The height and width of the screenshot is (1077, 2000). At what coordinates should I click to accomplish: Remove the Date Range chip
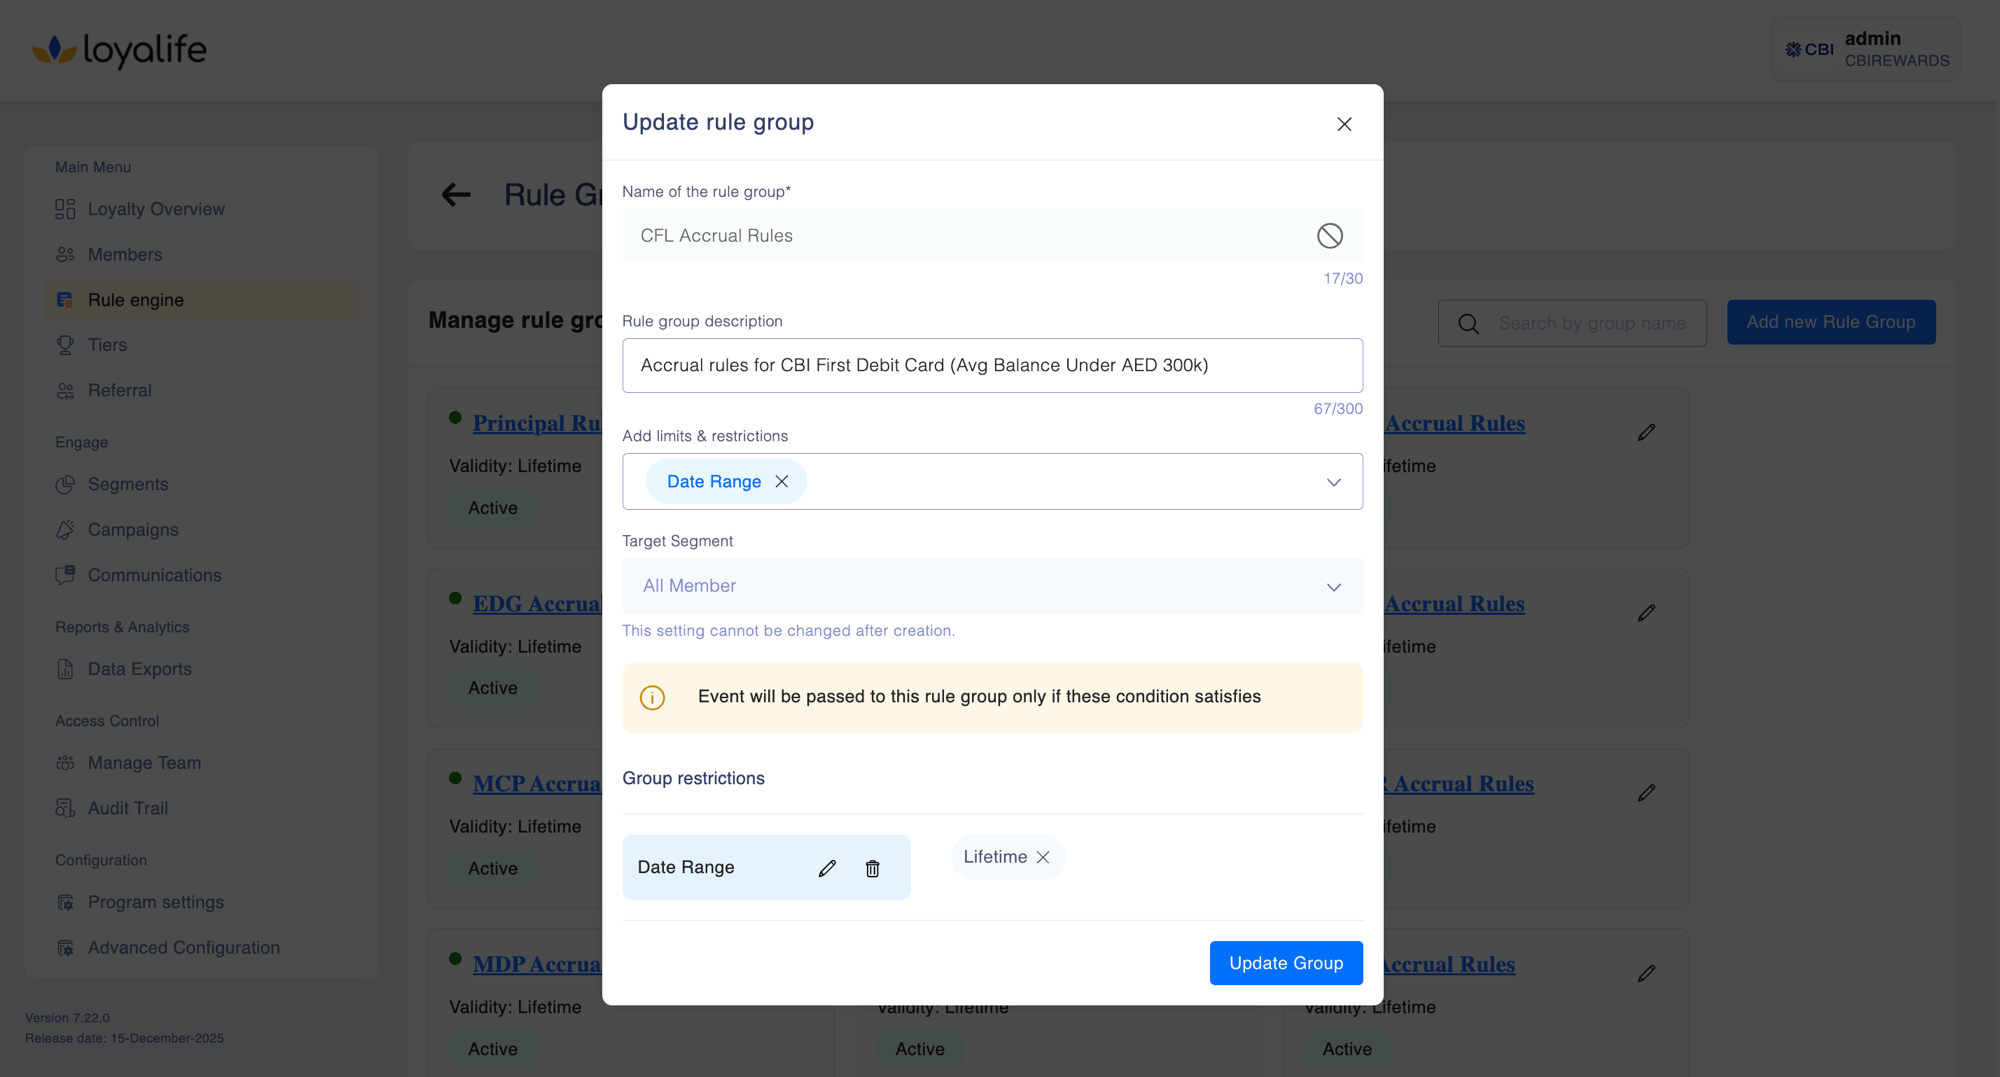click(782, 482)
